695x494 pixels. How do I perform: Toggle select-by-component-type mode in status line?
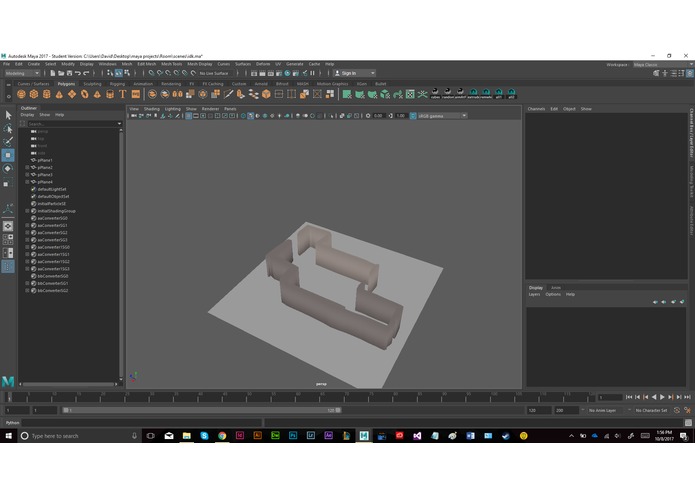click(x=127, y=73)
